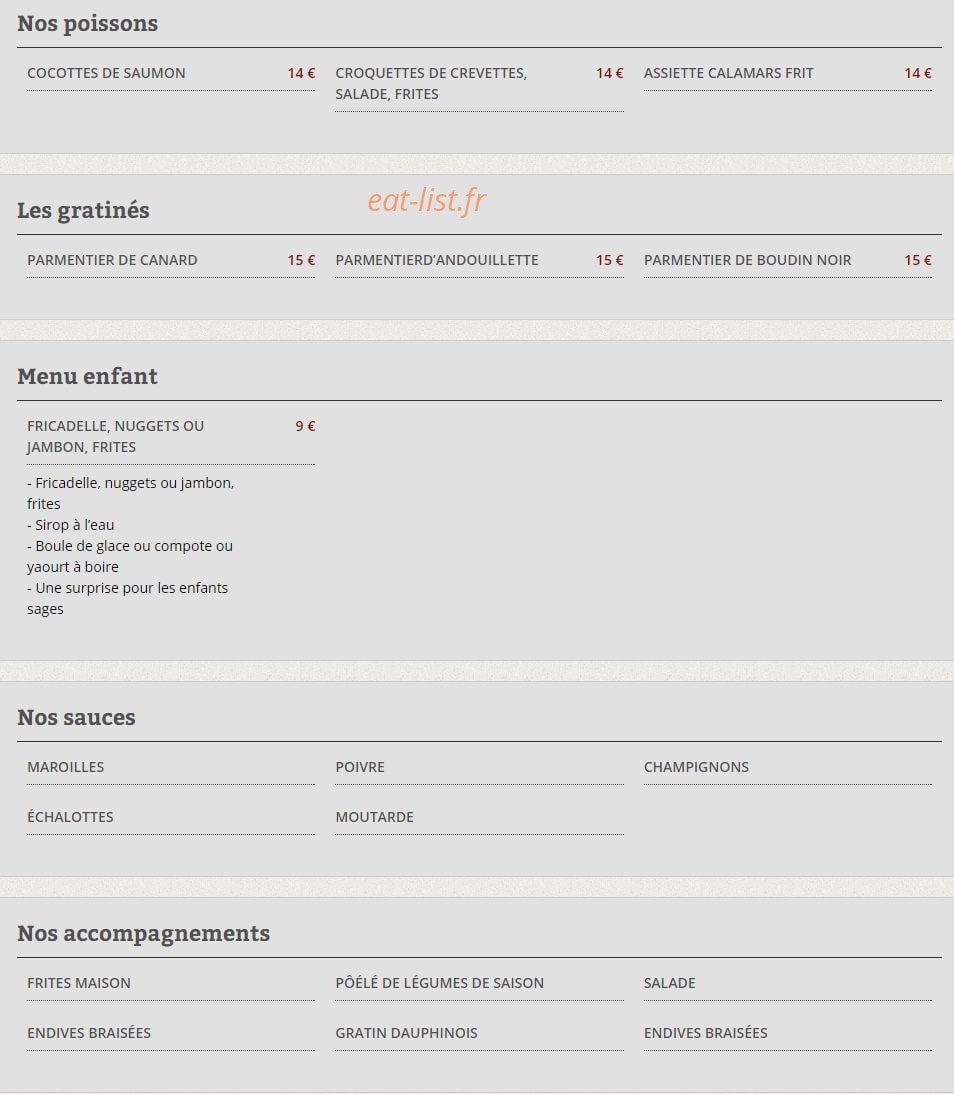The height and width of the screenshot is (1094, 954).
Task: Click the Cocottes de Saumon menu item
Action: (106, 73)
